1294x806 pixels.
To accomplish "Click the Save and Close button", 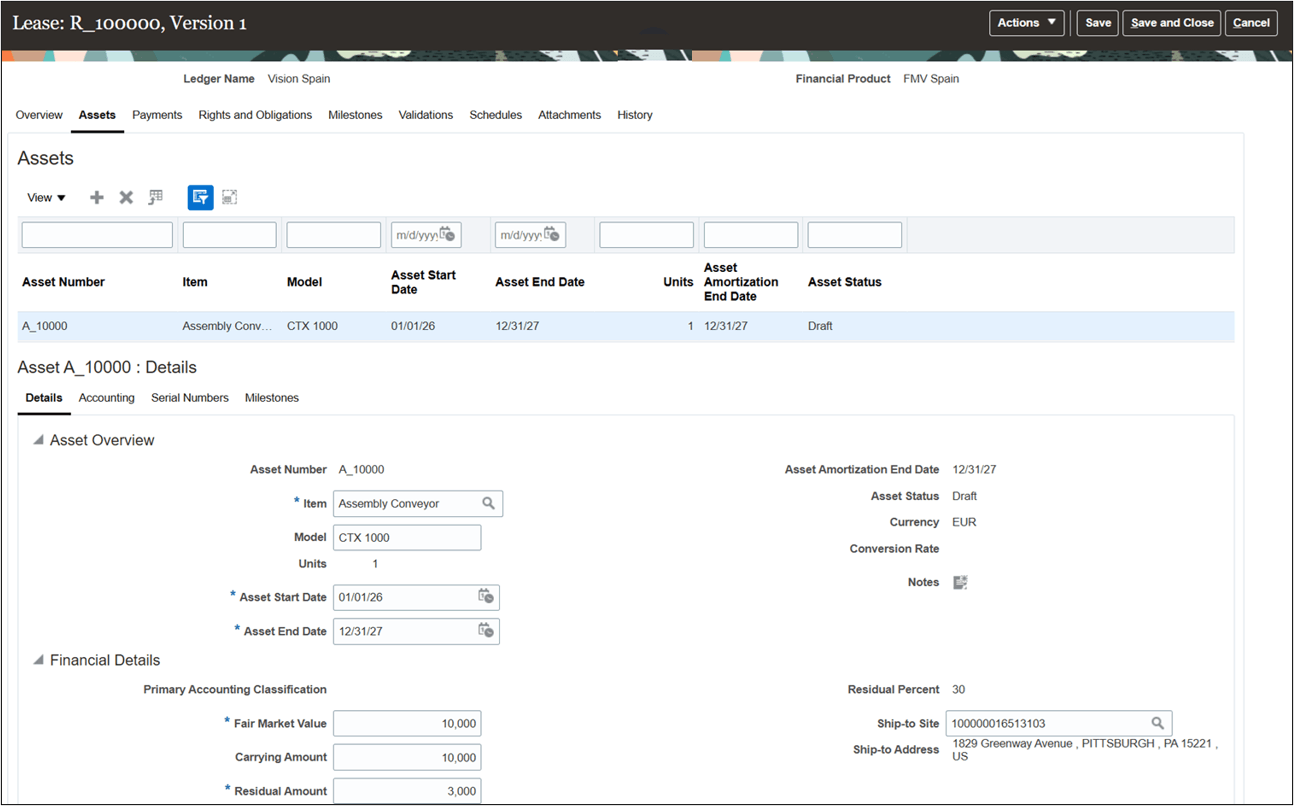I will click(1171, 22).
